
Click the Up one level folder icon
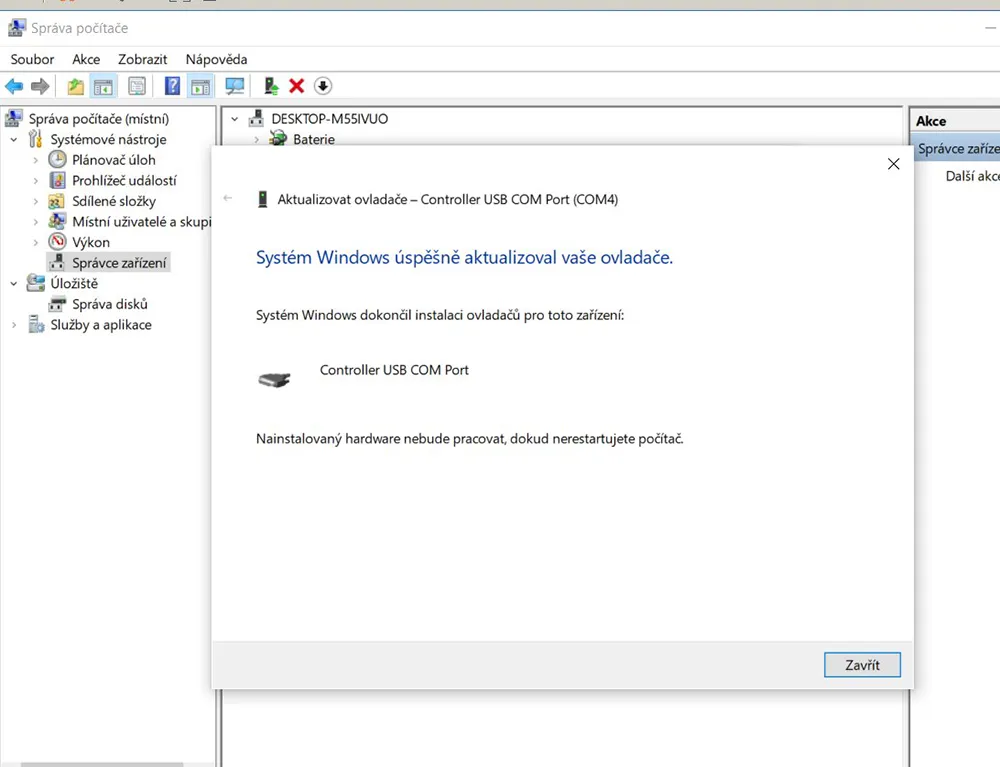[x=76, y=86]
